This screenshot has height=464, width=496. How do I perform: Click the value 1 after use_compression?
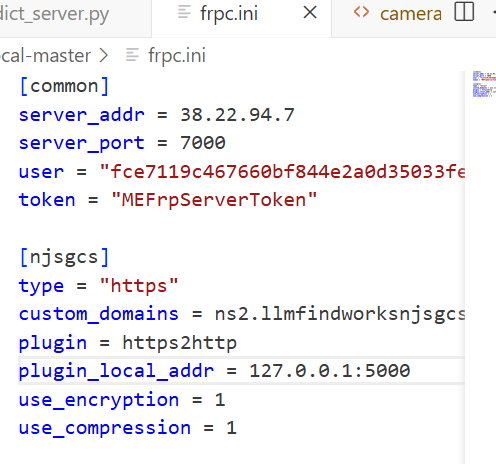click(231, 428)
